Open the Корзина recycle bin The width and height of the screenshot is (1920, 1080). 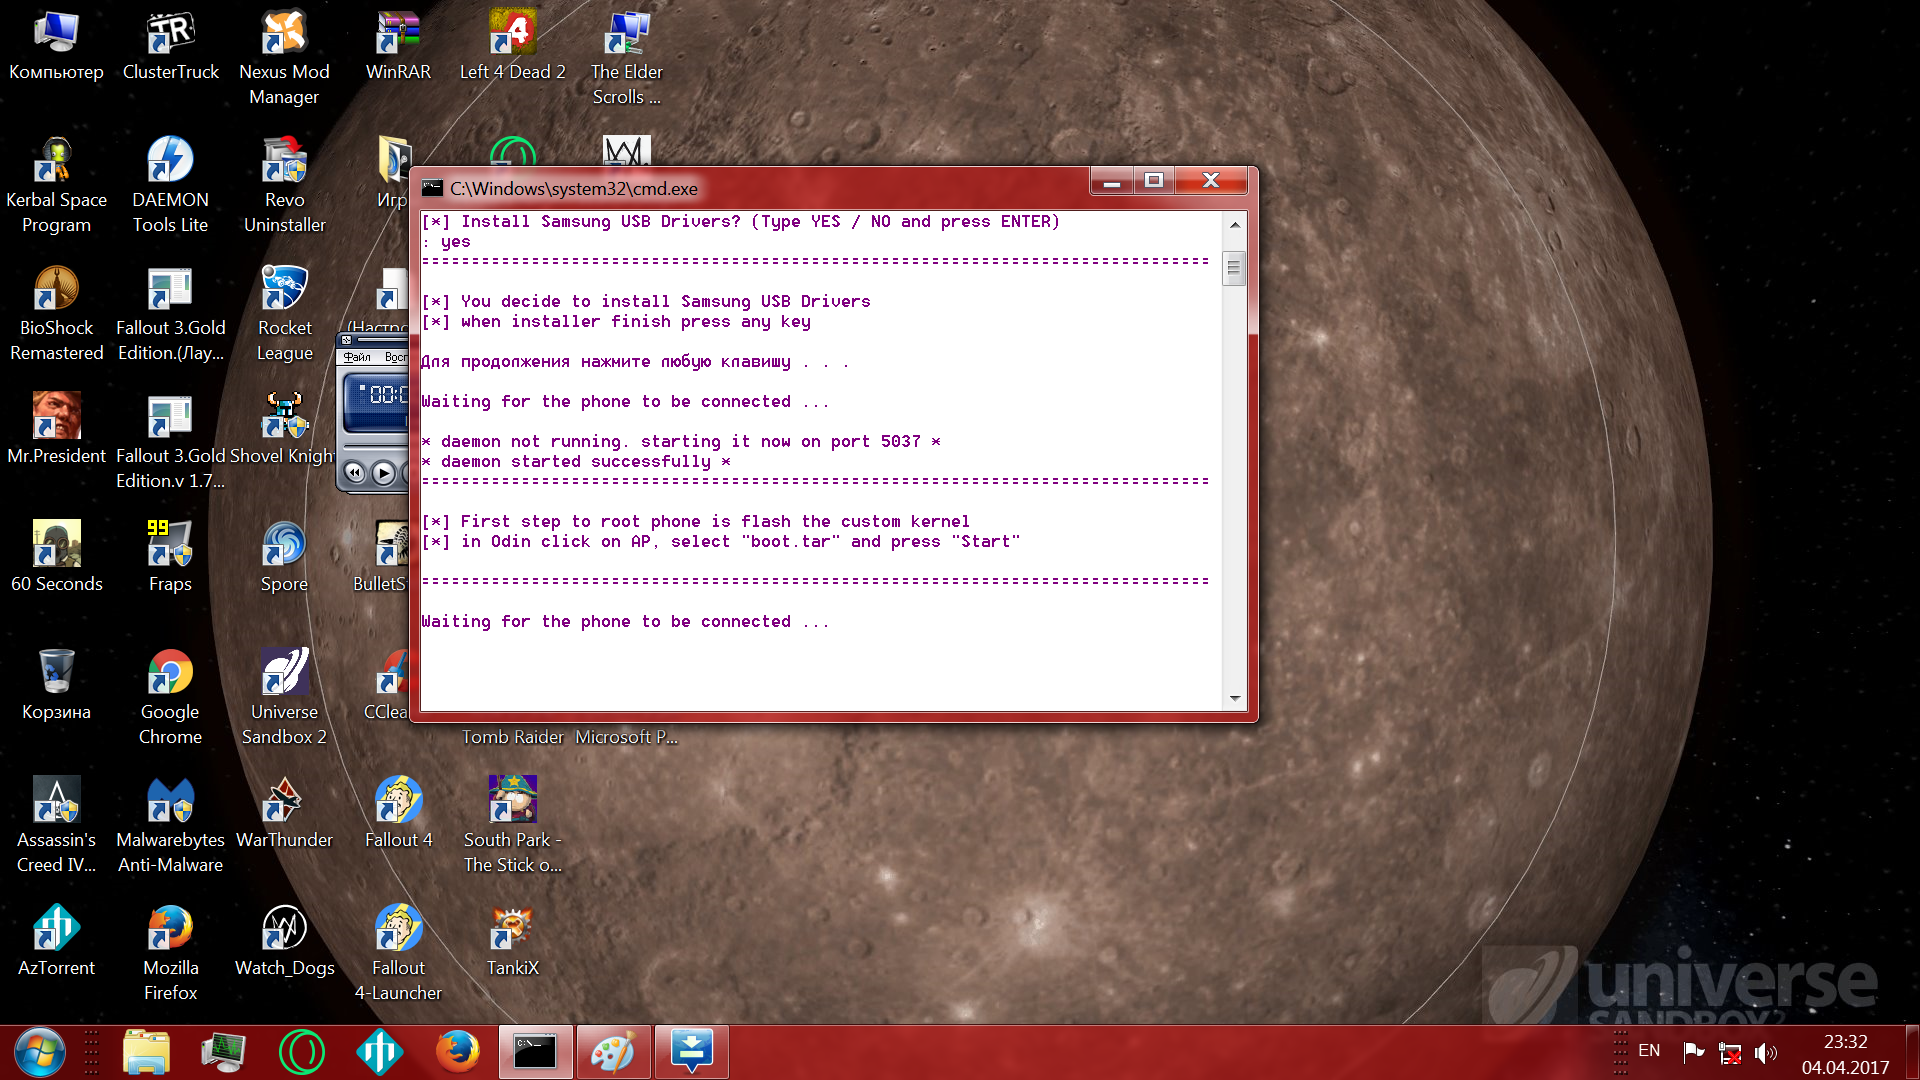coord(56,673)
